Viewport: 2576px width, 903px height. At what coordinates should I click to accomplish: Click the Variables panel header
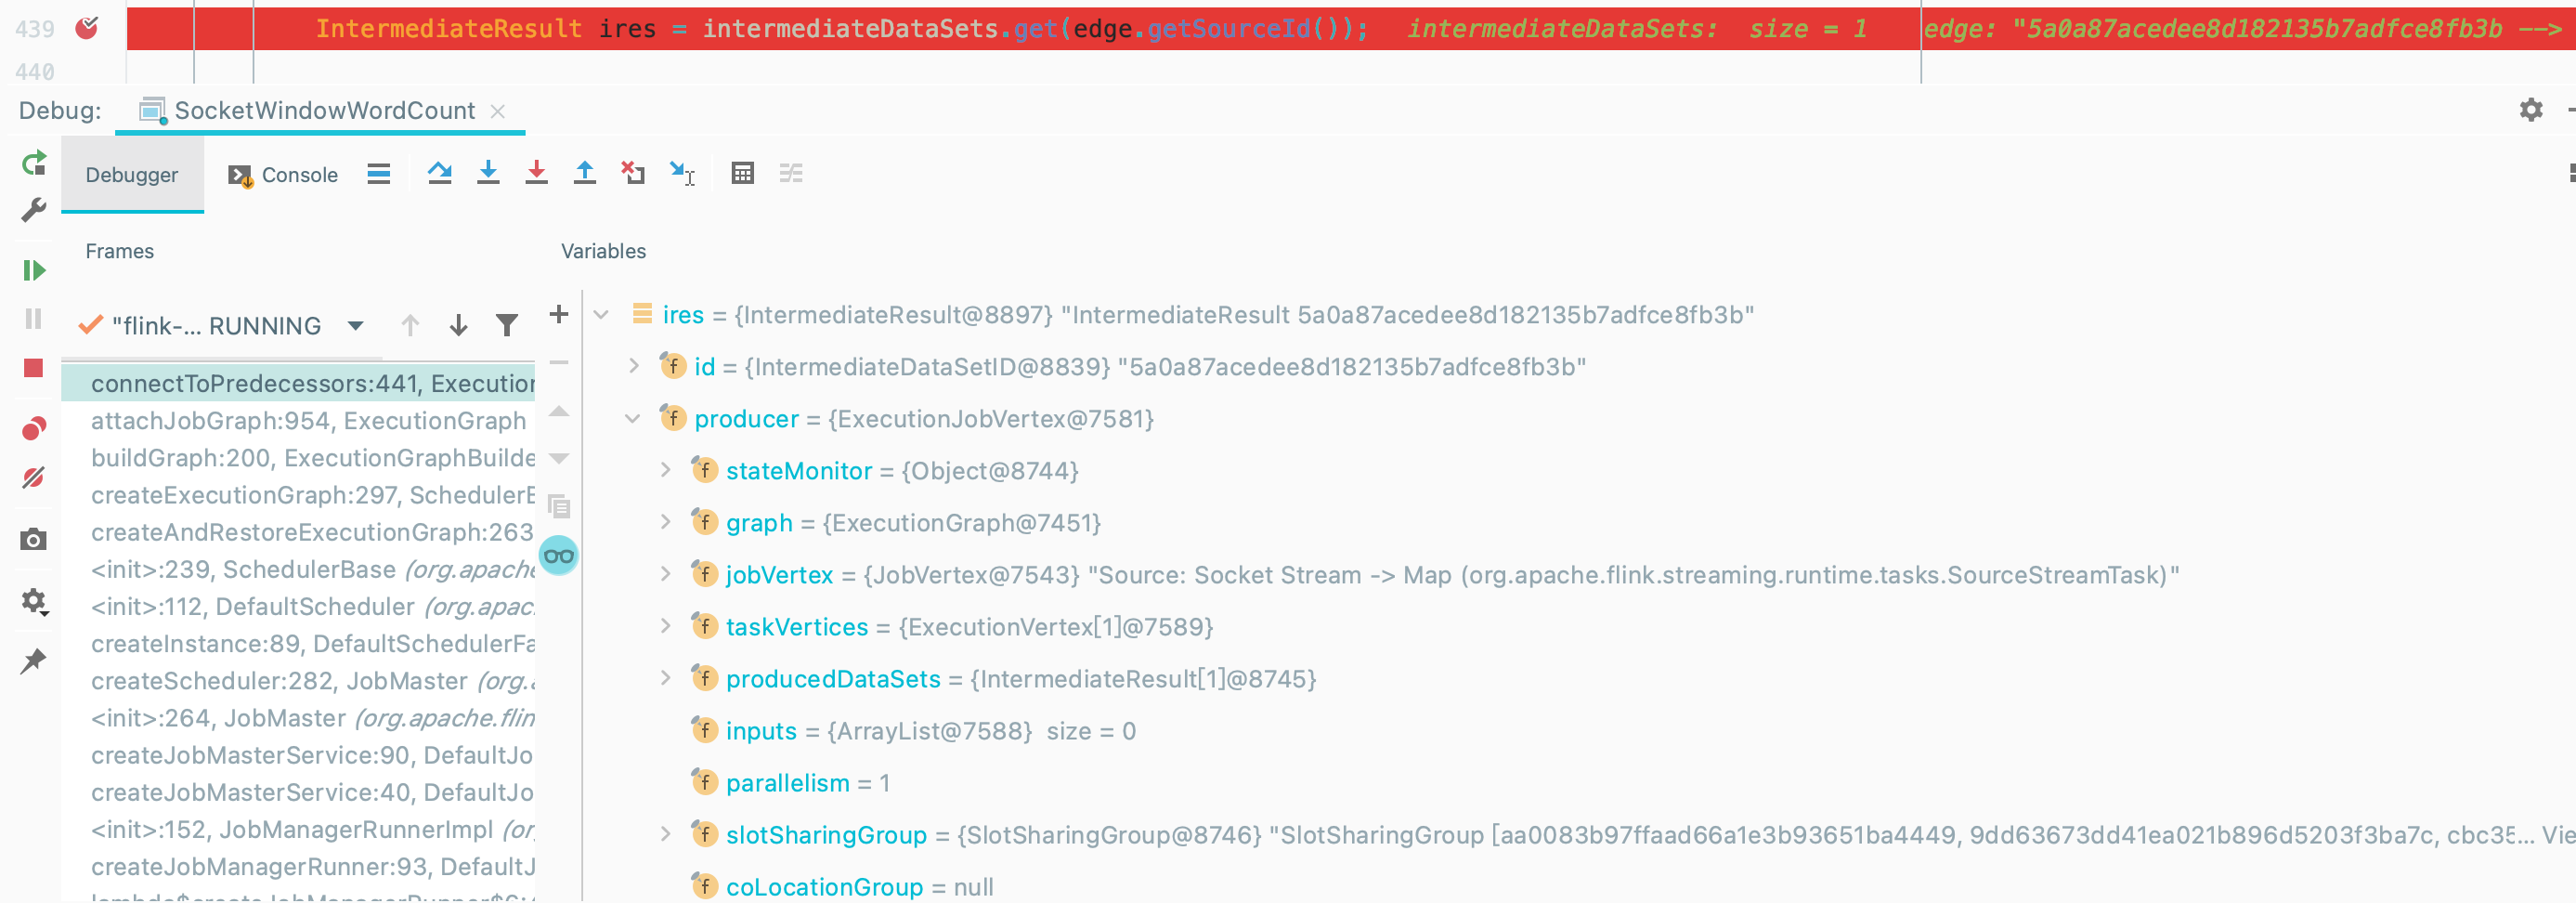(603, 251)
